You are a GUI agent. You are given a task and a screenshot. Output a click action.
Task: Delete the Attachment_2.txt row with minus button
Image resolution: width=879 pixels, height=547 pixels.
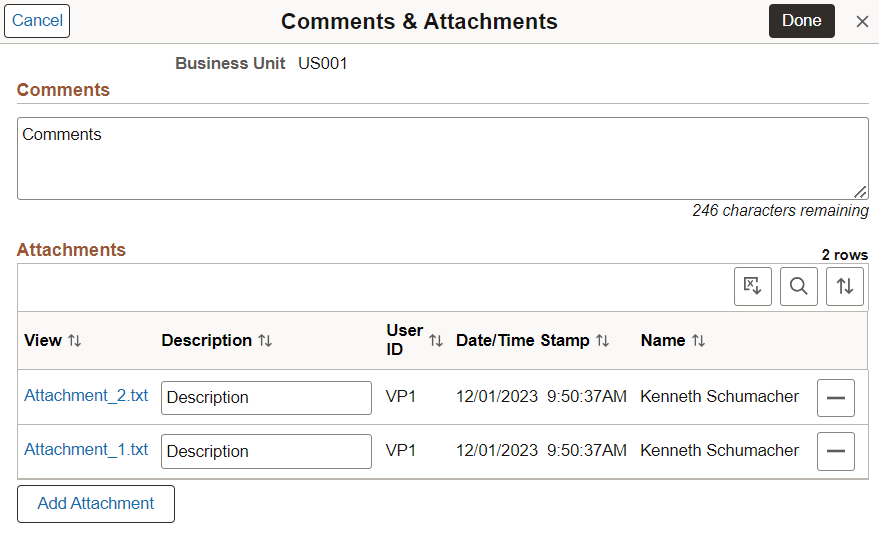coord(836,398)
